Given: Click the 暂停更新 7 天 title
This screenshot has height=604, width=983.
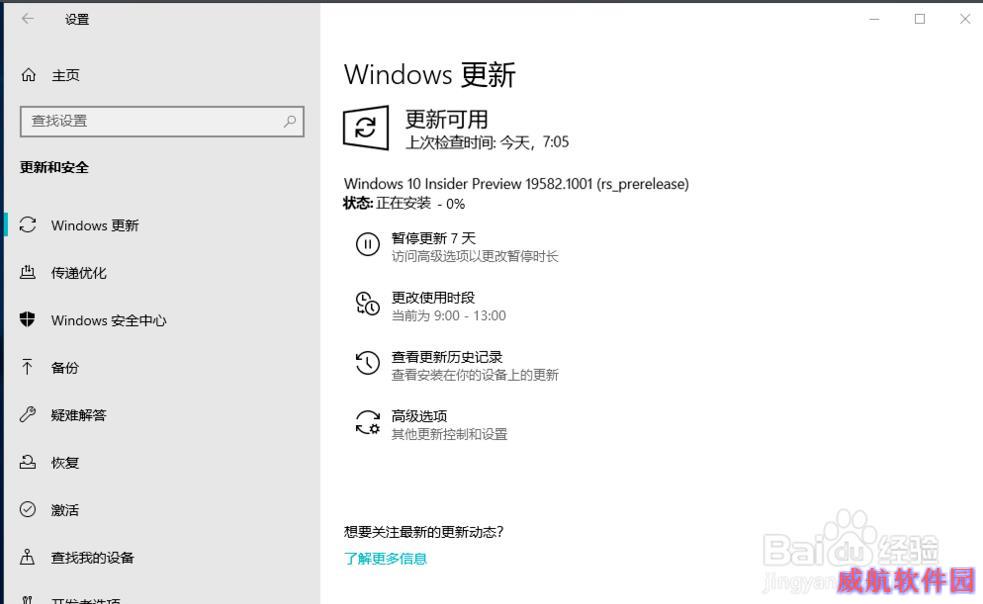Looking at the screenshot, I should point(434,238).
